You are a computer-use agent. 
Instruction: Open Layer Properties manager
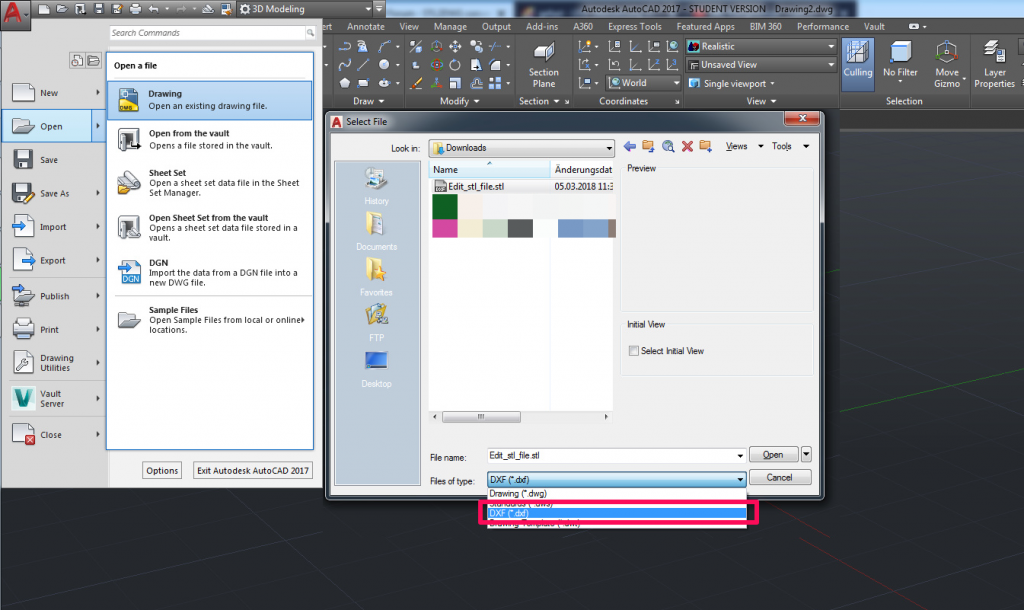click(x=994, y=64)
